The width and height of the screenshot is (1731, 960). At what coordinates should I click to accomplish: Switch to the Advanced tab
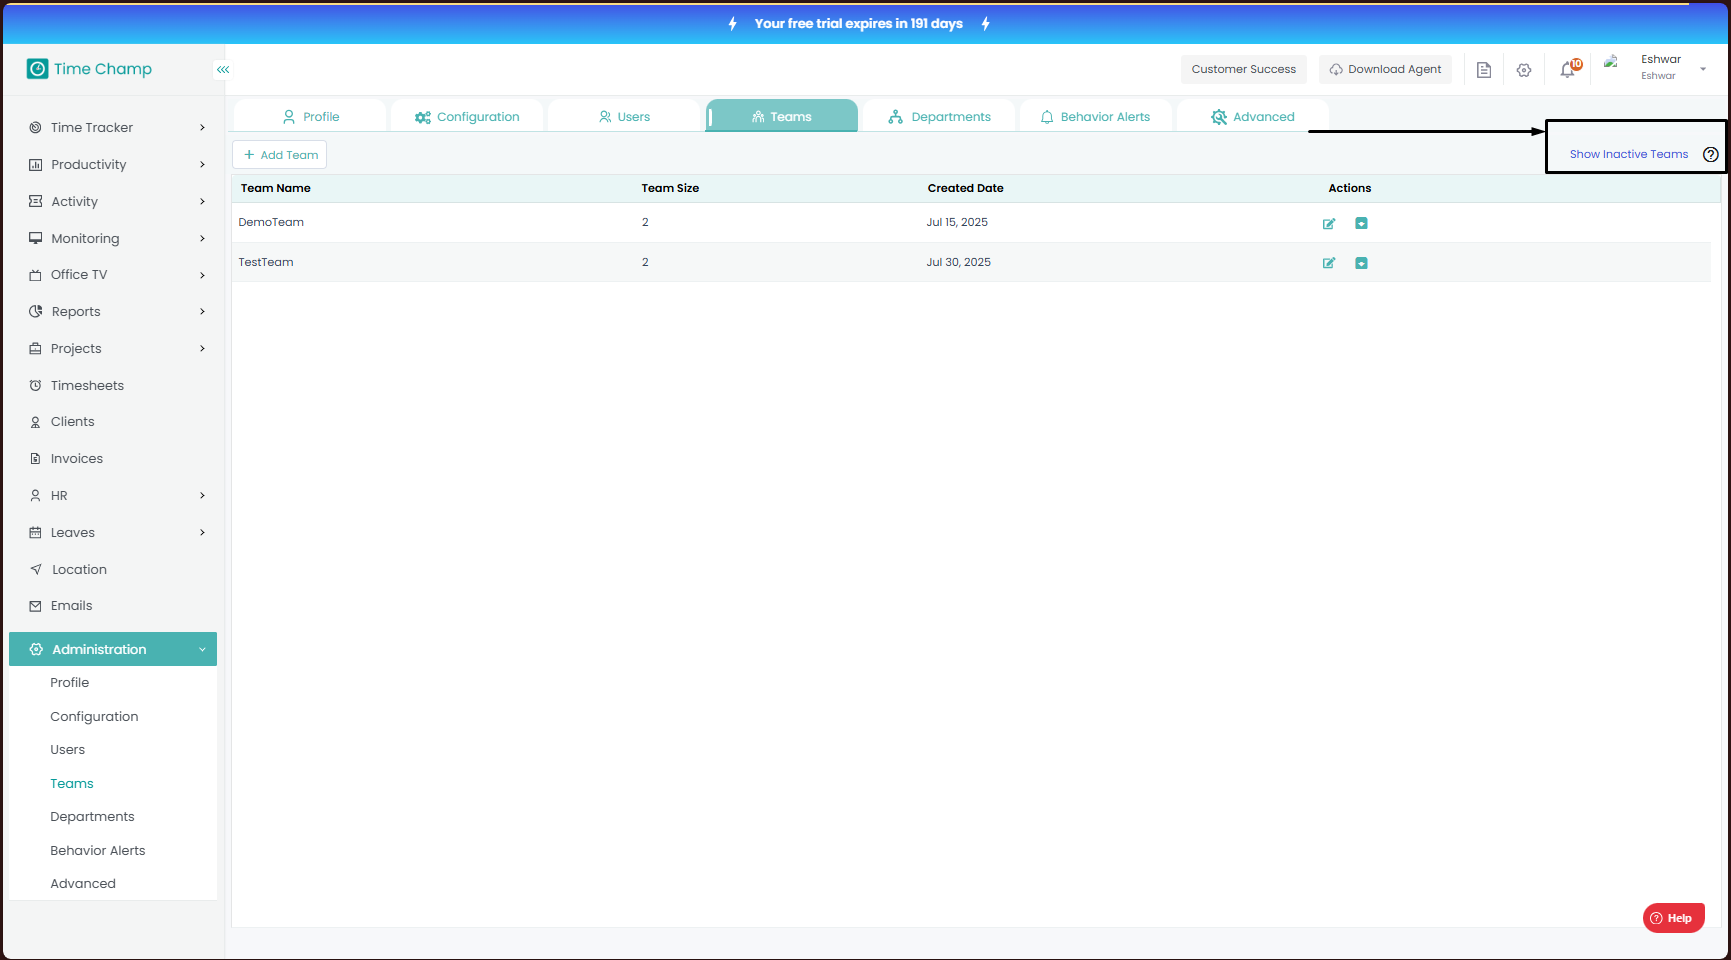(x=1253, y=116)
